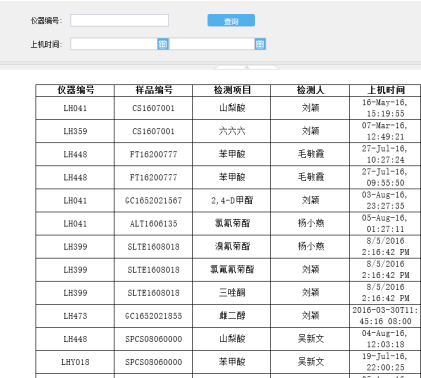Click the 上机时间 column header

385,90
